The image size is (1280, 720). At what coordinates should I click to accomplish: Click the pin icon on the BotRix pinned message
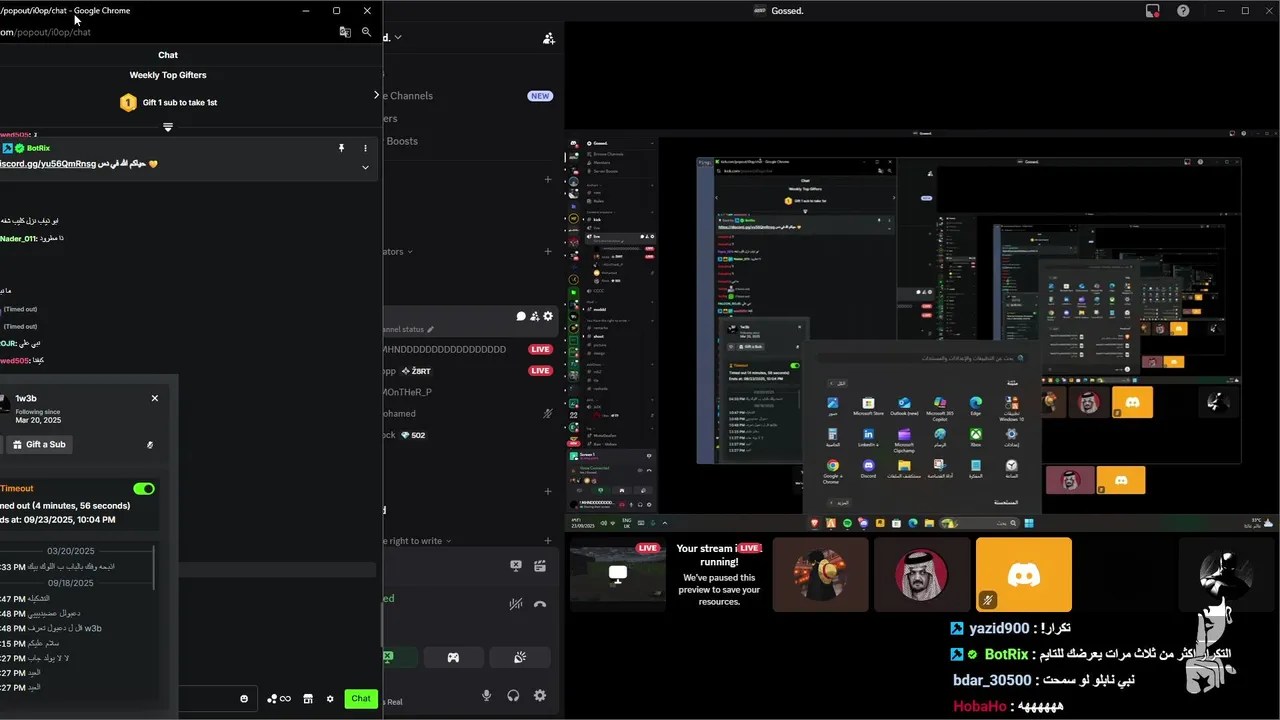tap(342, 147)
